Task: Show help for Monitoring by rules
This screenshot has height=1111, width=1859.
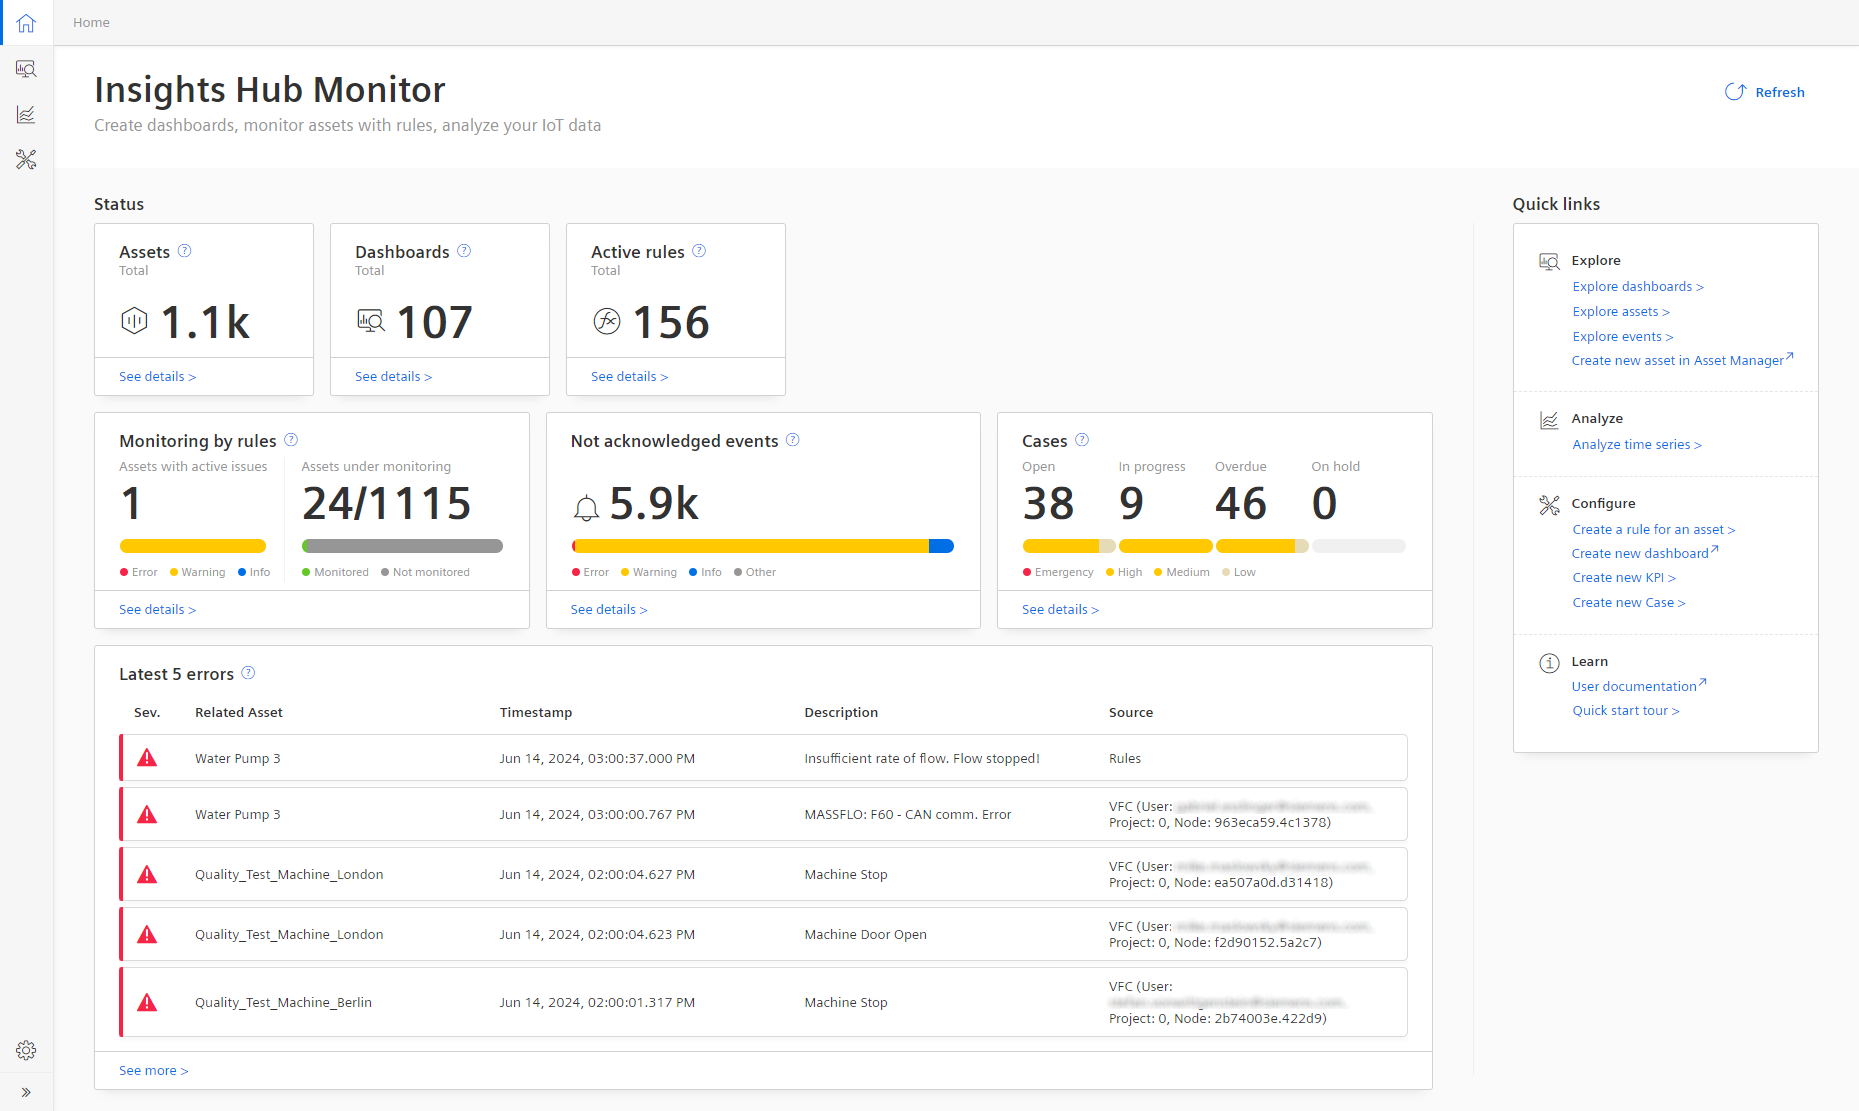Action: point(291,440)
